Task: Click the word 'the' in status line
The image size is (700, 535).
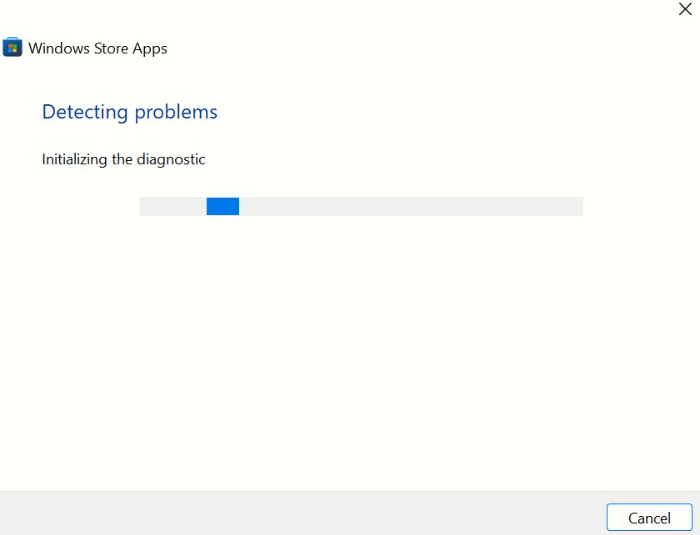Action: pos(122,159)
